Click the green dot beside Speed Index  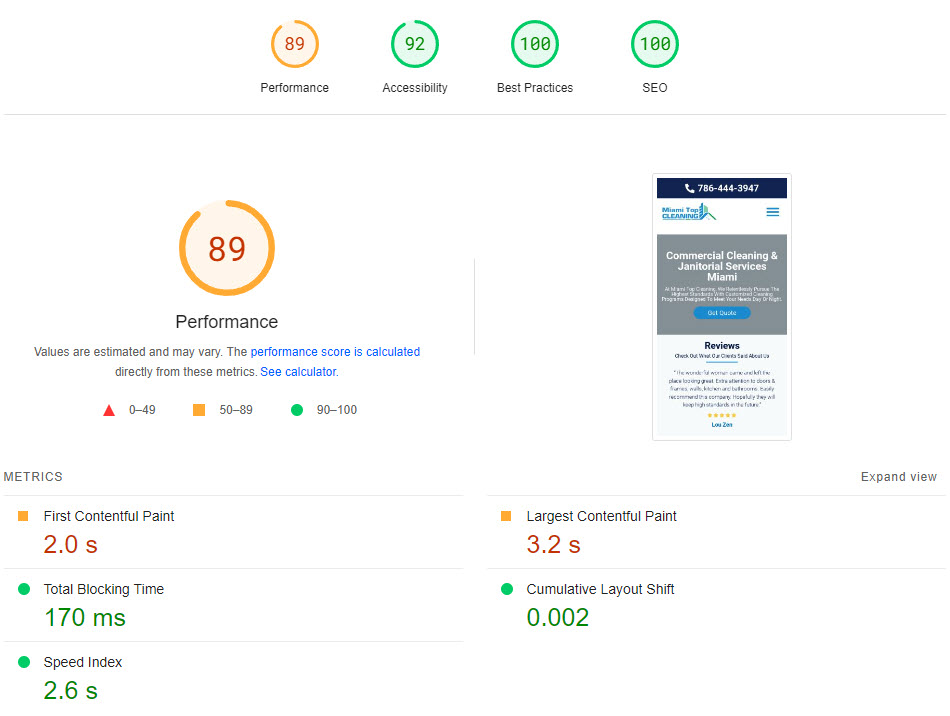[24, 662]
